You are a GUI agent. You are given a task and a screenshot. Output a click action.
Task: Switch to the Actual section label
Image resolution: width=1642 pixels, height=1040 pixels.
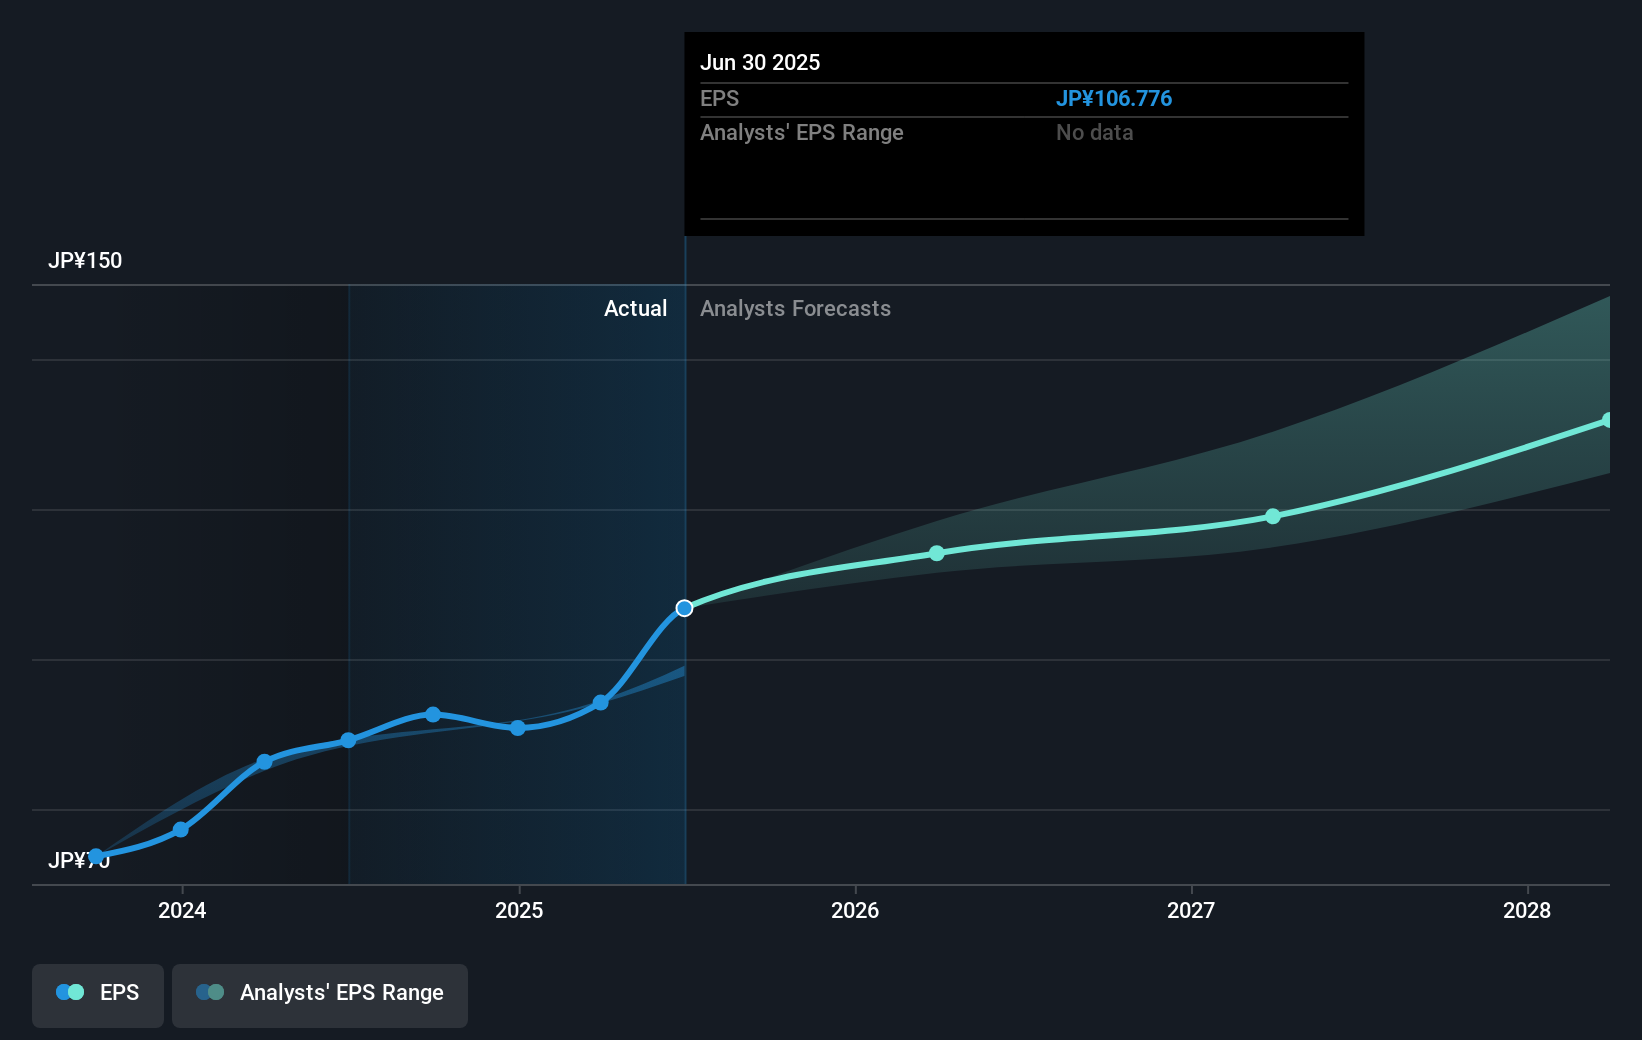[x=636, y=308]
